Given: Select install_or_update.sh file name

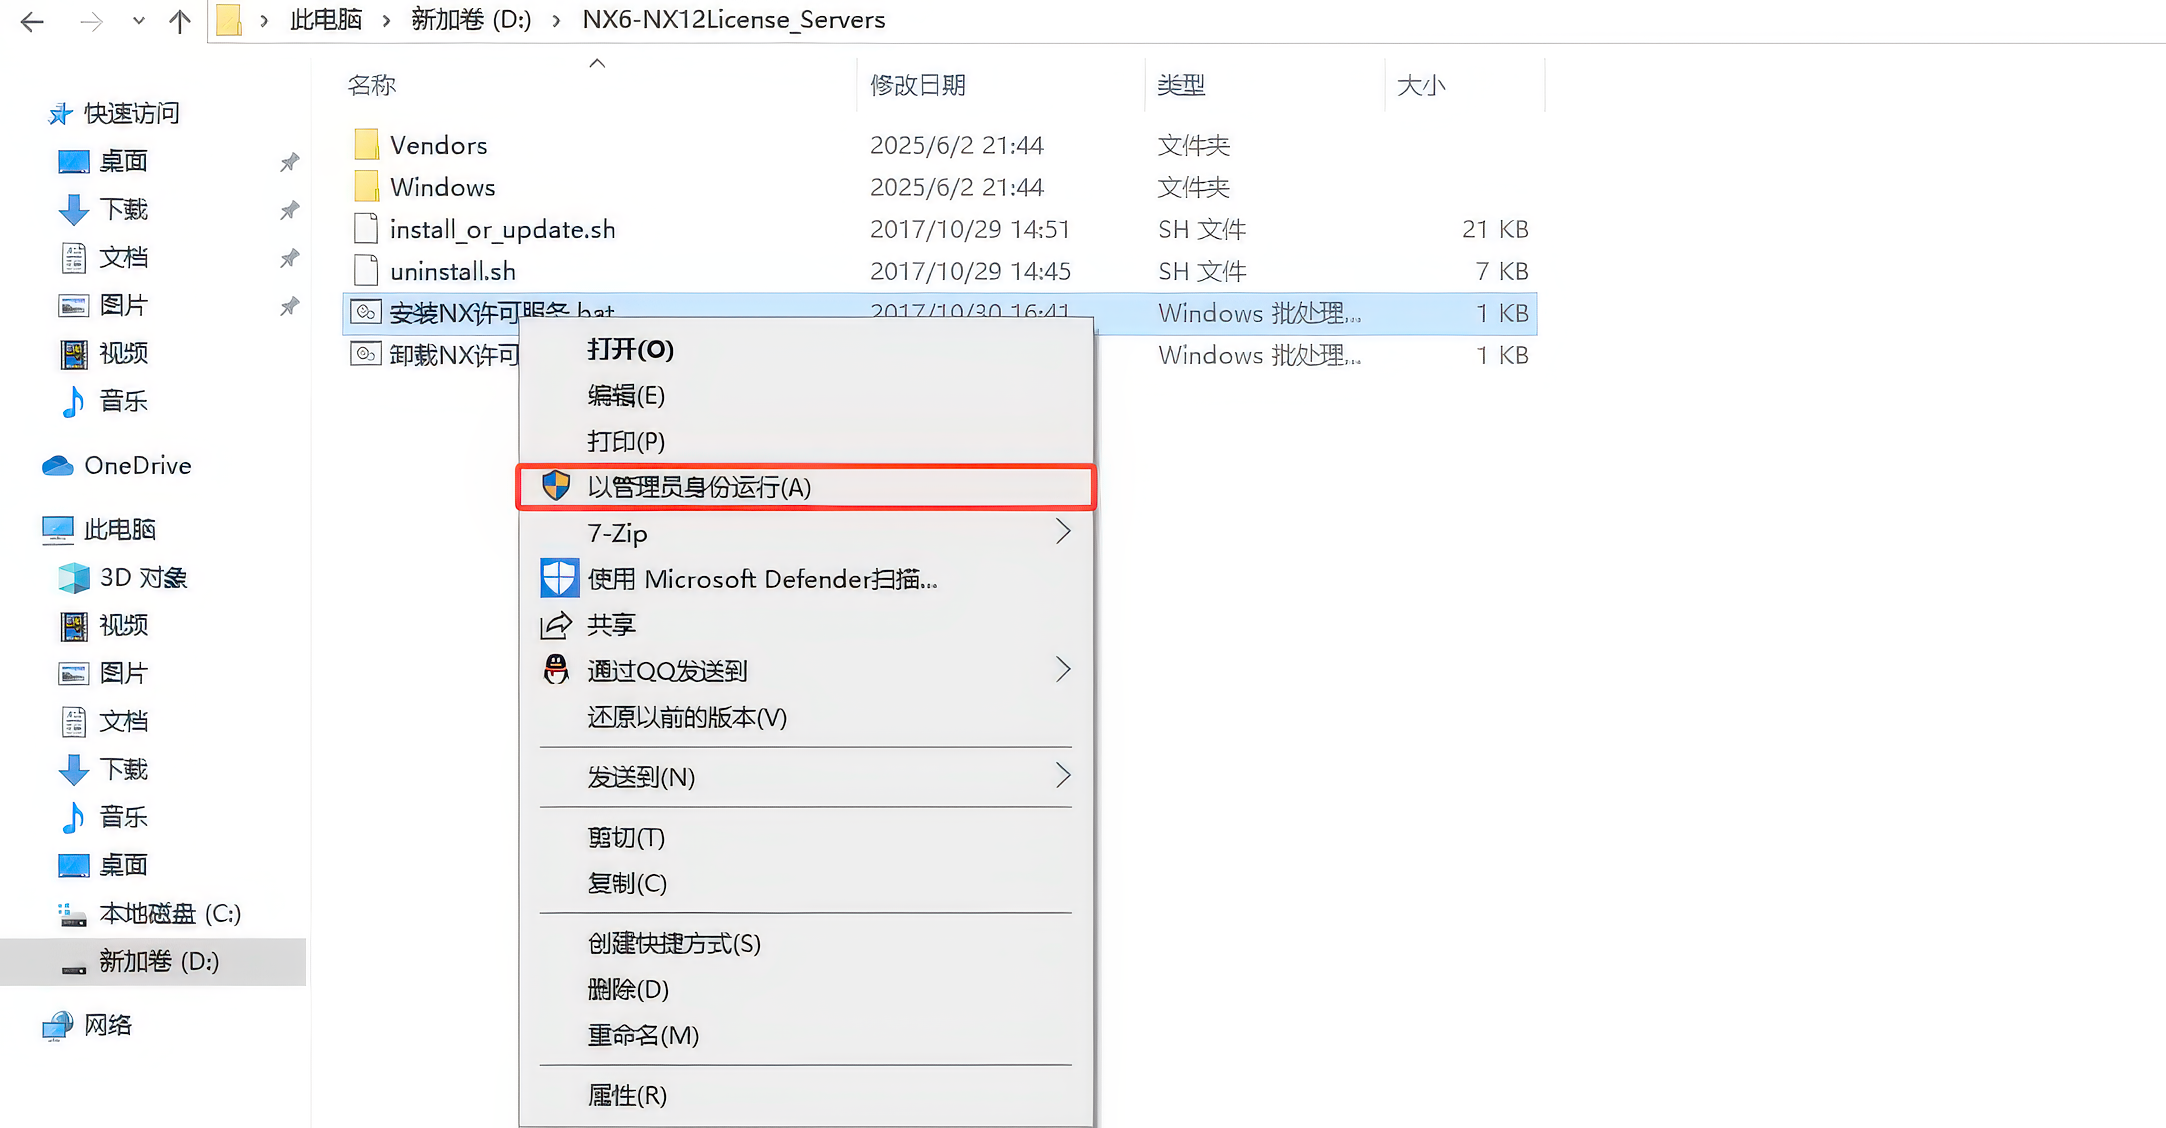Looking at the screenshot, I should pos(503,230).
